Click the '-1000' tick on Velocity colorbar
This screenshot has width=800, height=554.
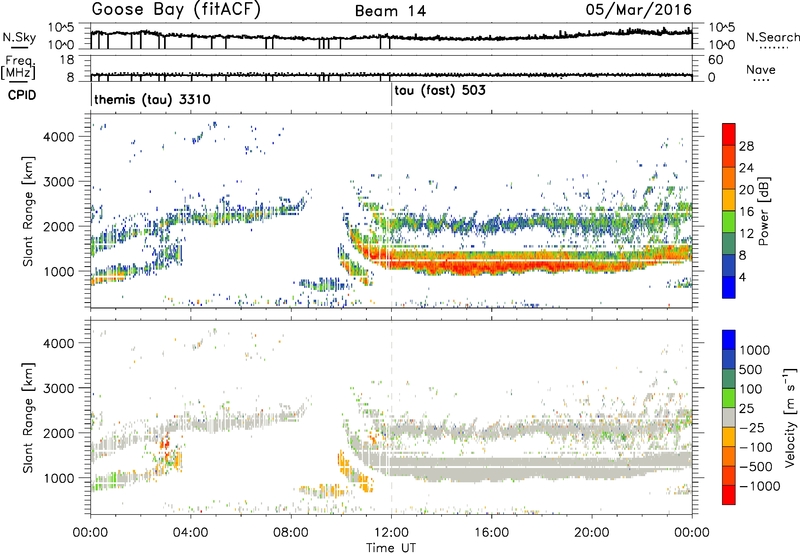759,486
